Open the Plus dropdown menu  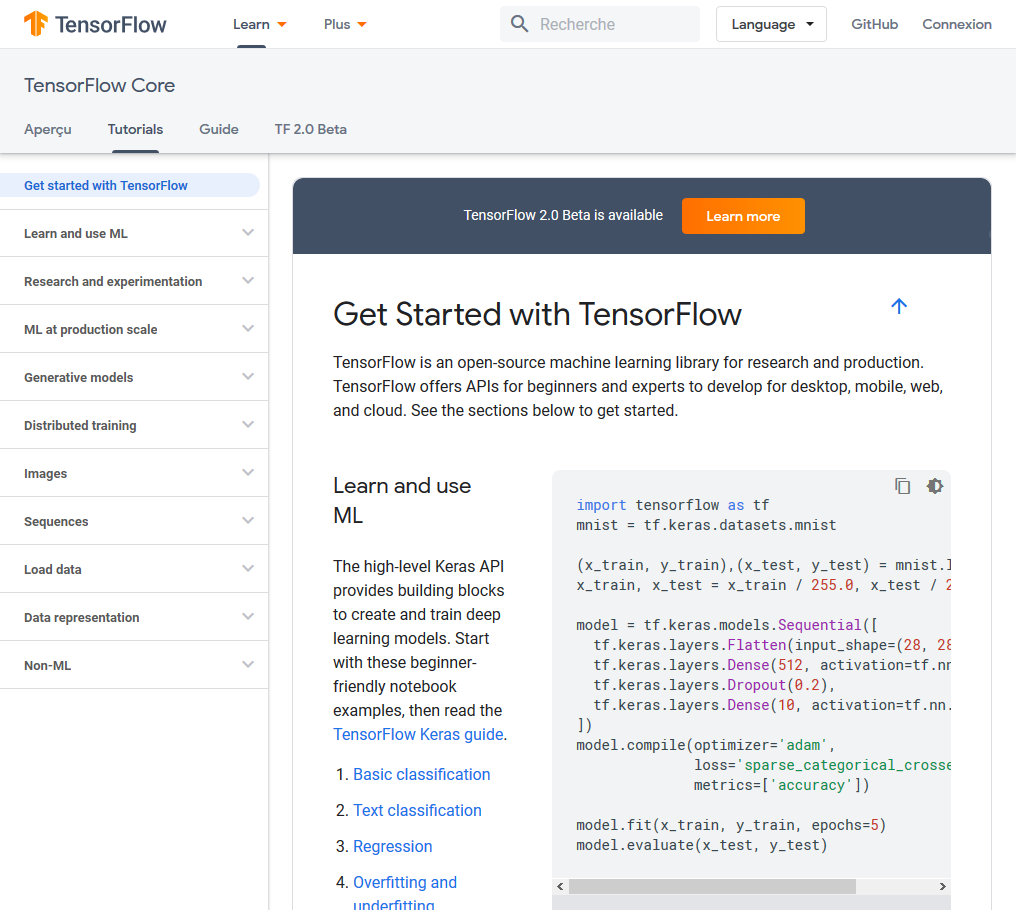[345, 24]
